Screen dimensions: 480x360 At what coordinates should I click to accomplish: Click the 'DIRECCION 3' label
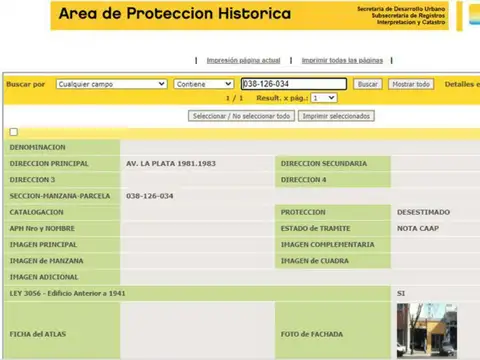[32, 180]
